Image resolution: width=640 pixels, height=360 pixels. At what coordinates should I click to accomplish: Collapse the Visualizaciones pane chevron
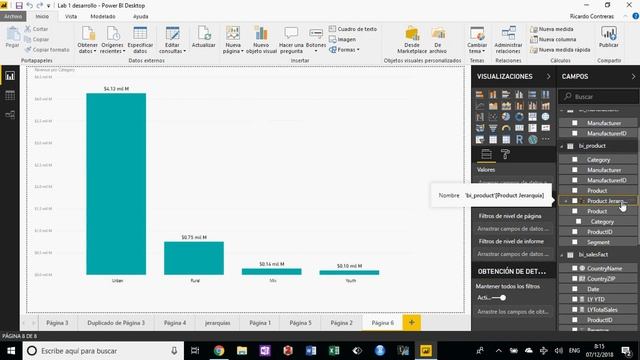pos(548,76)
